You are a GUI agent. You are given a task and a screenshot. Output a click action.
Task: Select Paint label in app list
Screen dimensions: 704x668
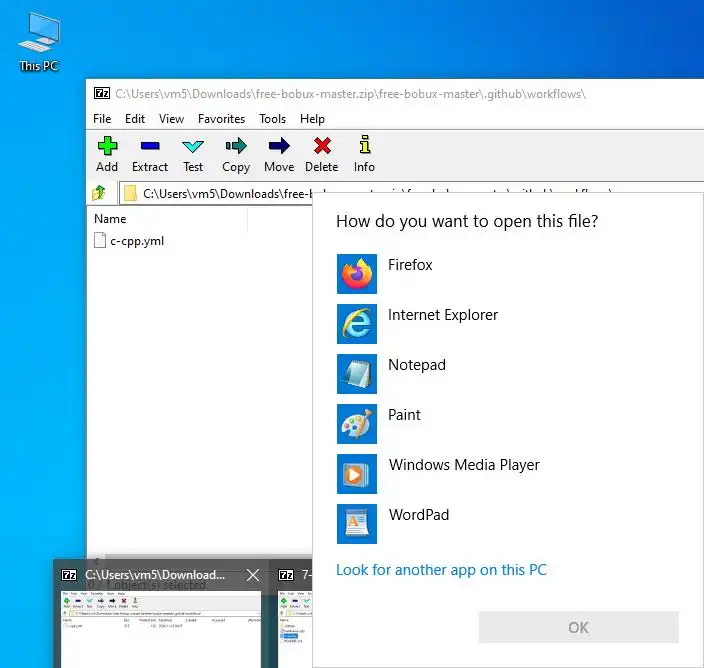coord(404,415)
